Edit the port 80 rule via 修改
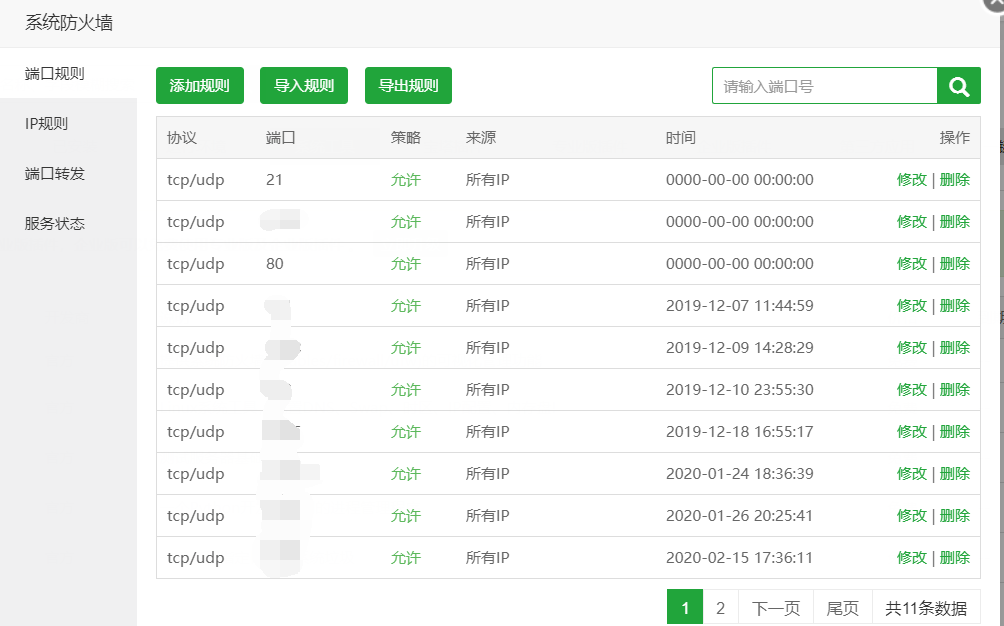1004x626 pixels. point(912,264)
